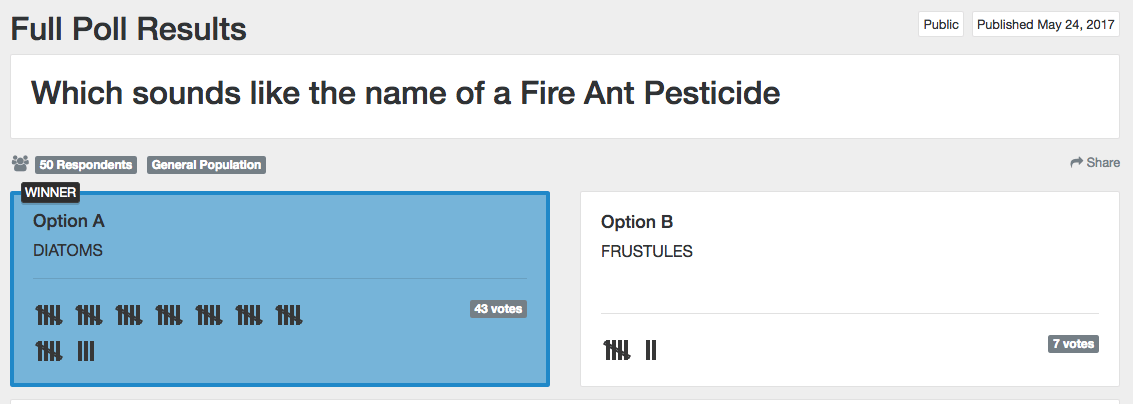Click the 43 votes badge
1133x404 pixels.
(x=498, y=309)
